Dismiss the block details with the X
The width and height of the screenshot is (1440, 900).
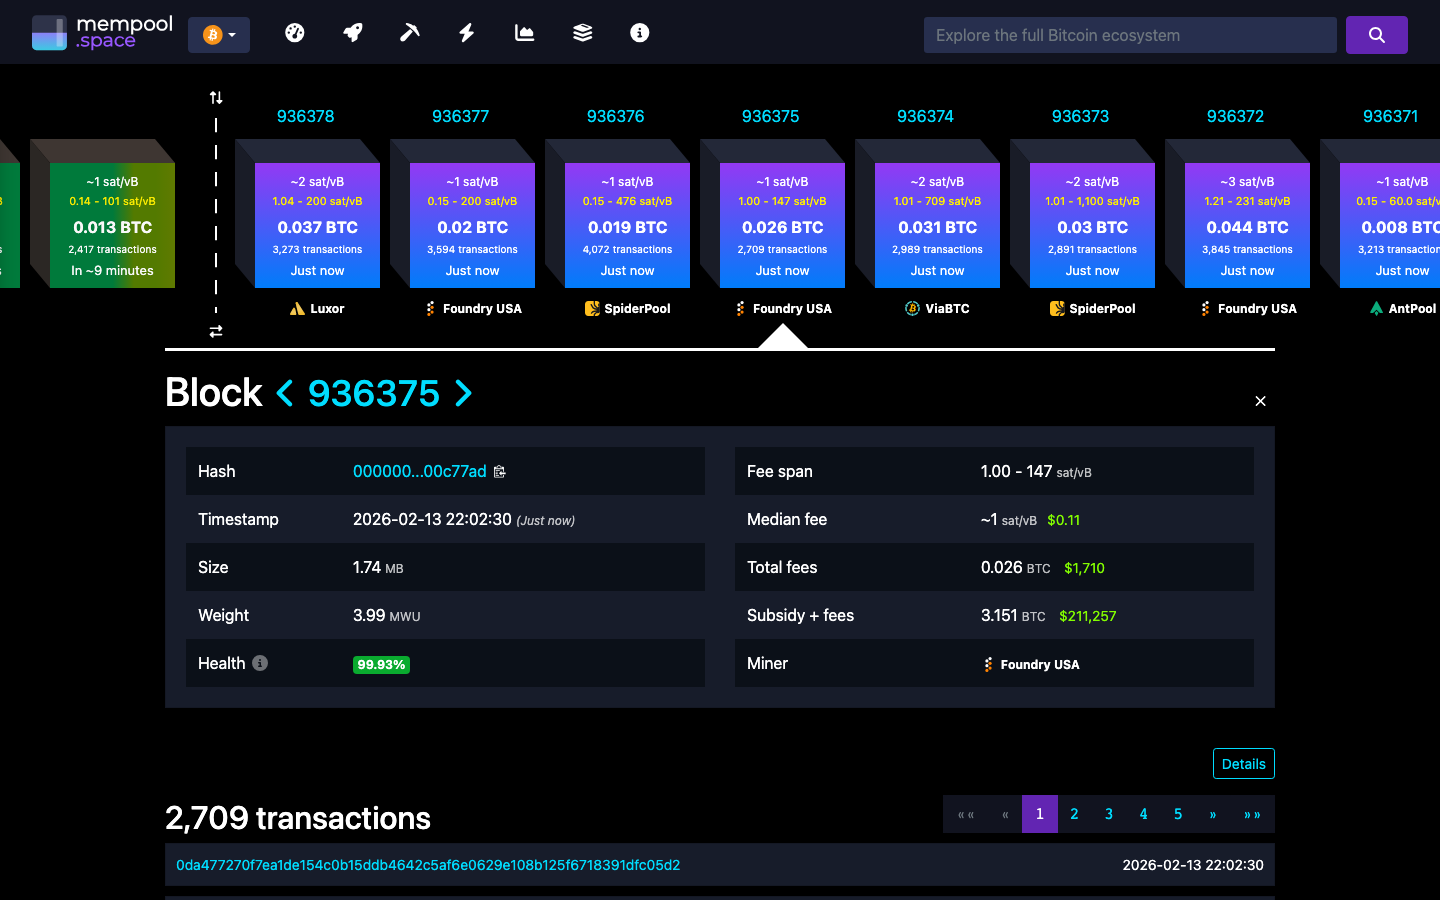click(x=1260, y=400)
